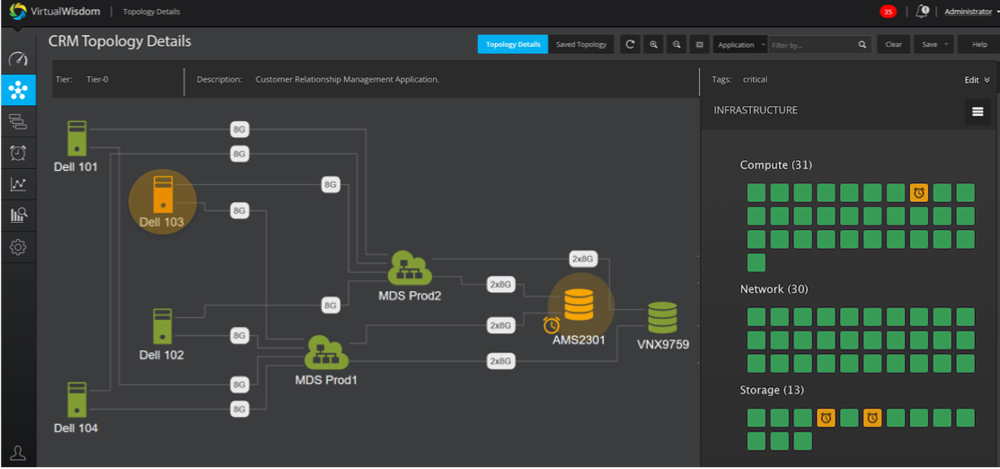Click the VirtualWisdom logo
1000x469 pixels.
pos(55,11)
